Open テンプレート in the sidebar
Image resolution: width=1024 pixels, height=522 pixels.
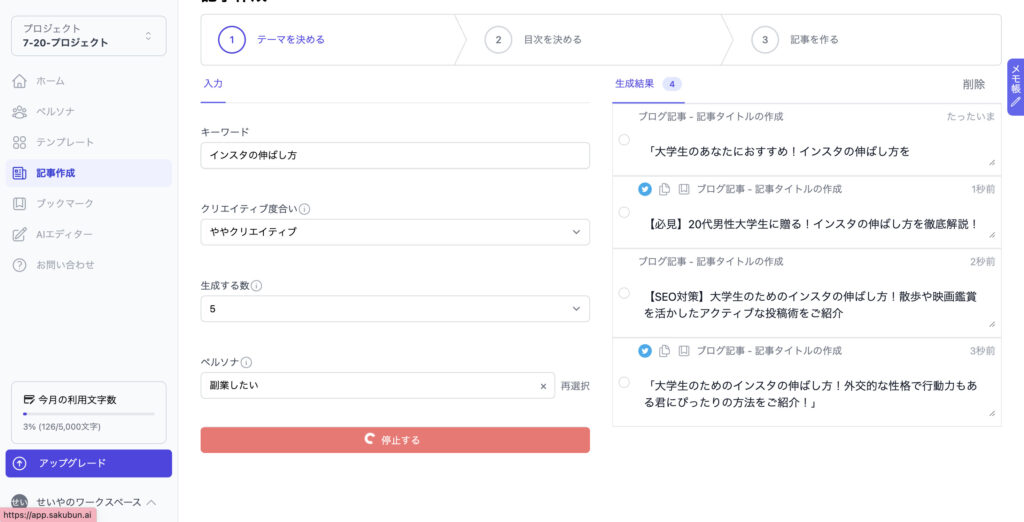click(65, 142)
